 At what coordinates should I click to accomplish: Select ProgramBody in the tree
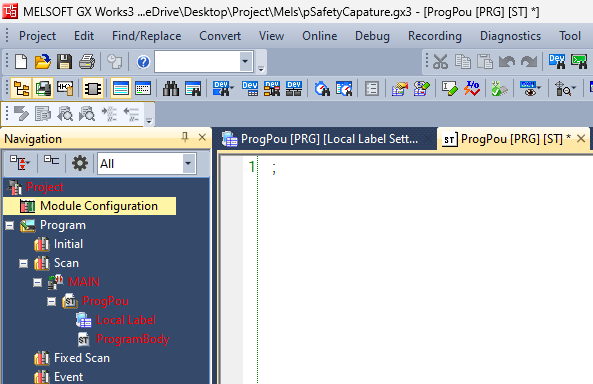132,339
